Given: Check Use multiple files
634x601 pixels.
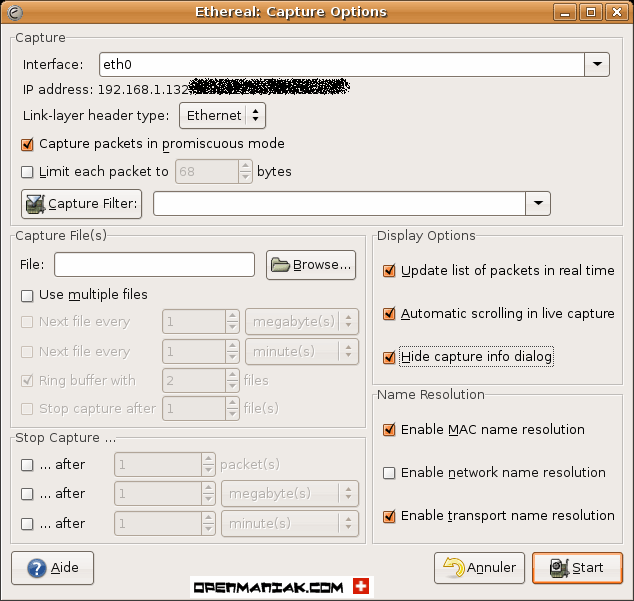Looking at the screenshot, I should (x=27, y=296).
